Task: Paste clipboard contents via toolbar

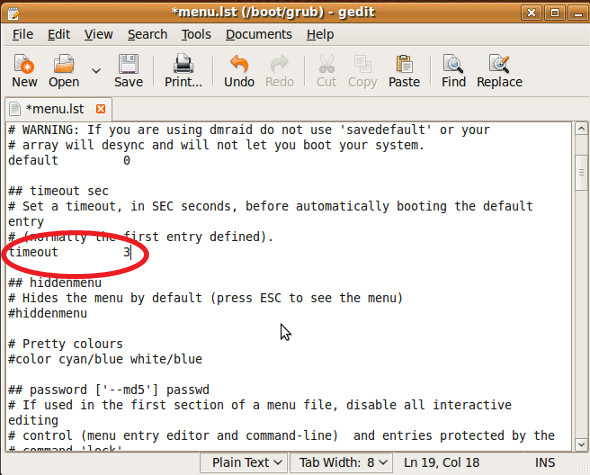Action: click(x=404, y=71)
